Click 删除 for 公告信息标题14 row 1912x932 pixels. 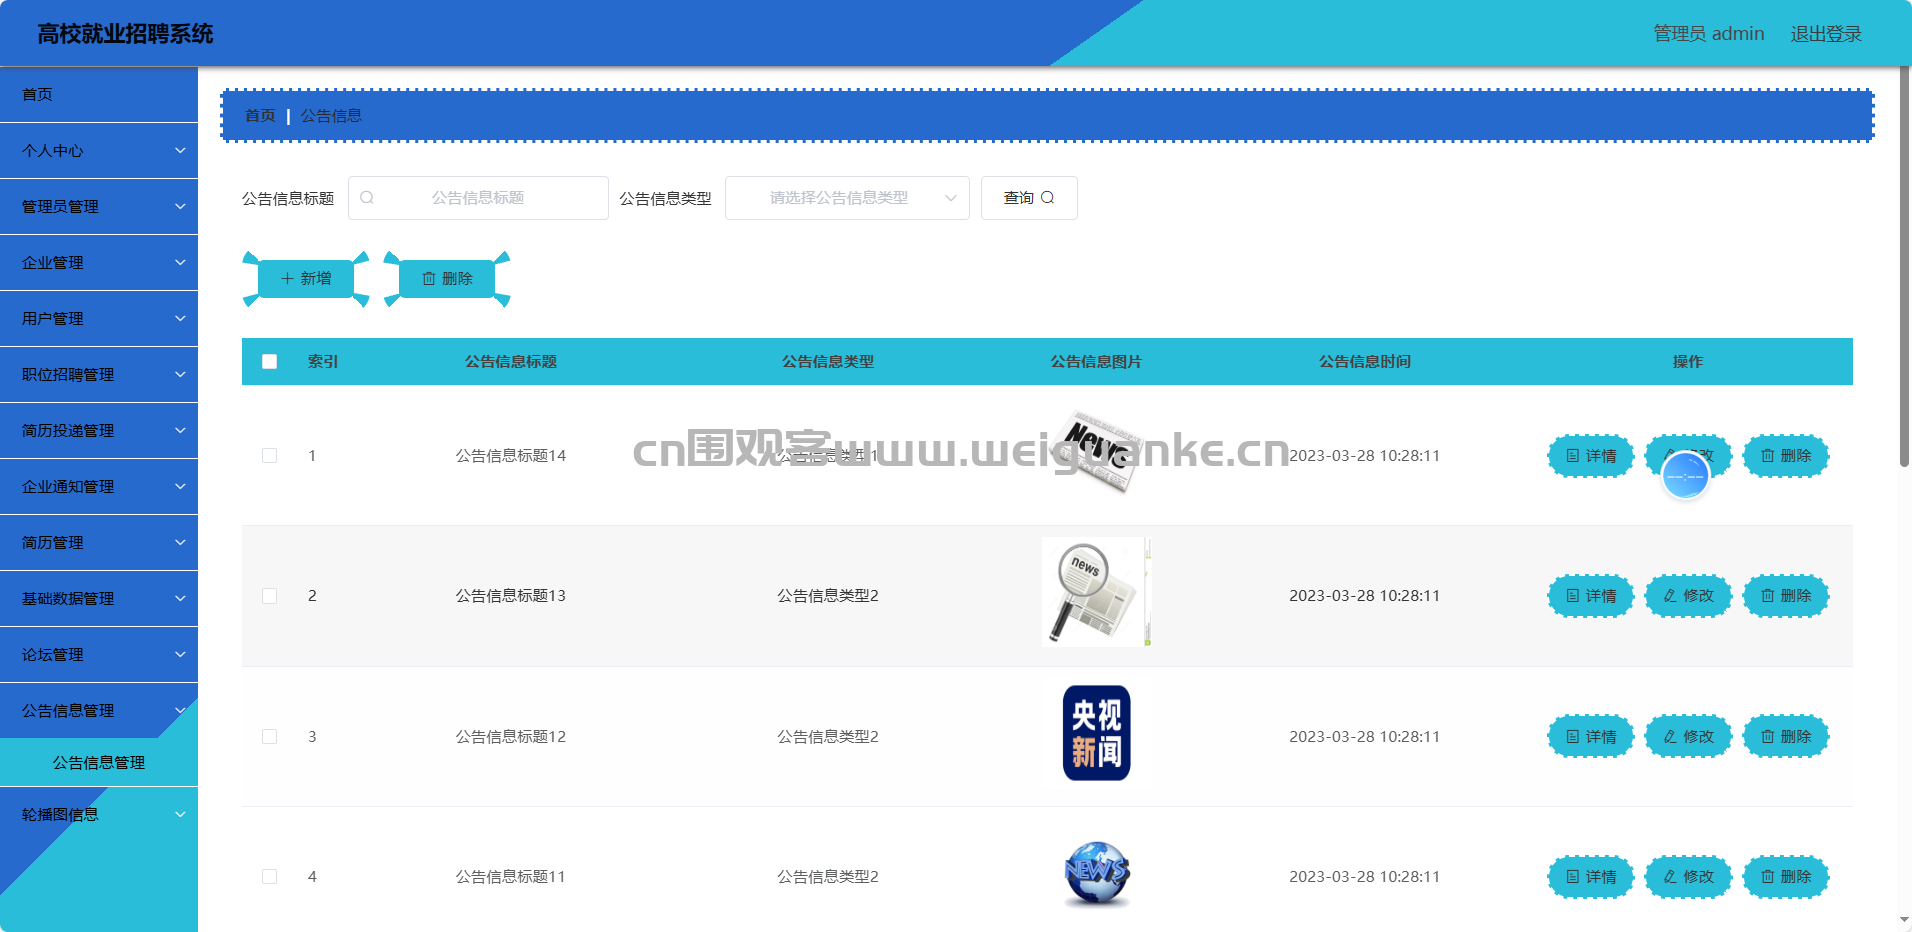(1785, 456)
